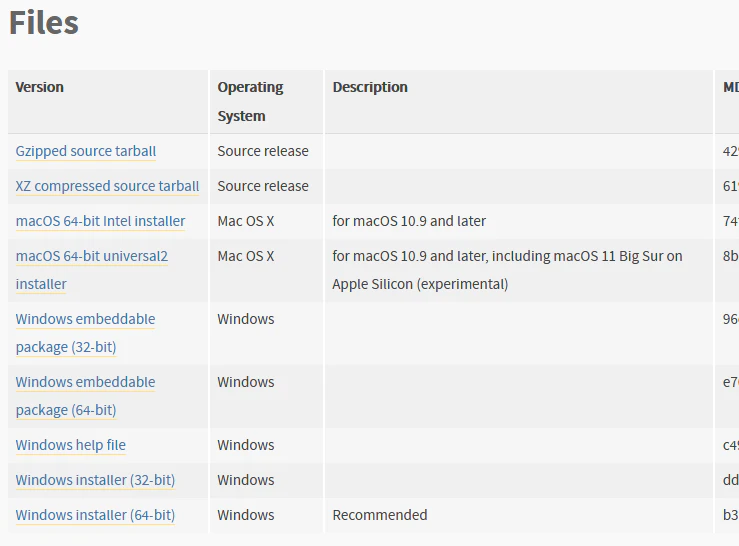Click 'Mac OS X' in Intel installer row
This screenshot has height=546, width=739.
pos(246,221)
